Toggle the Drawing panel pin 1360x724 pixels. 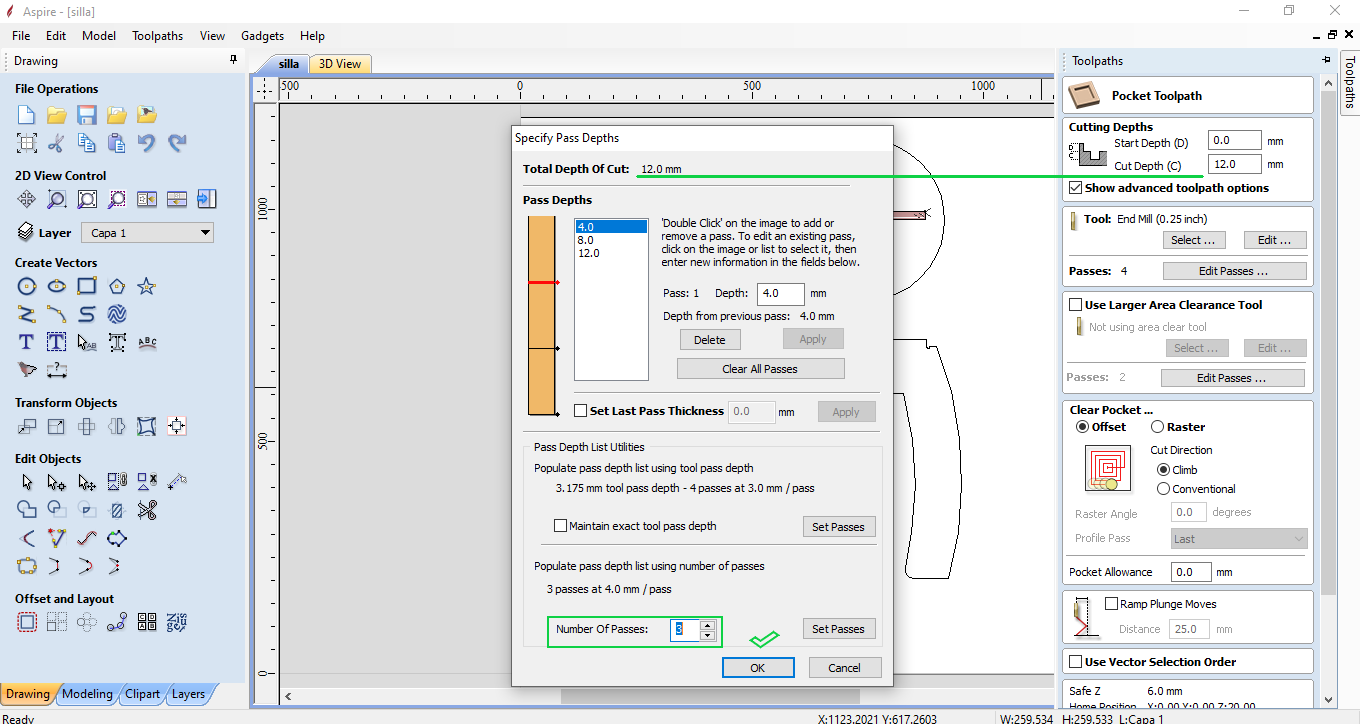233,61
